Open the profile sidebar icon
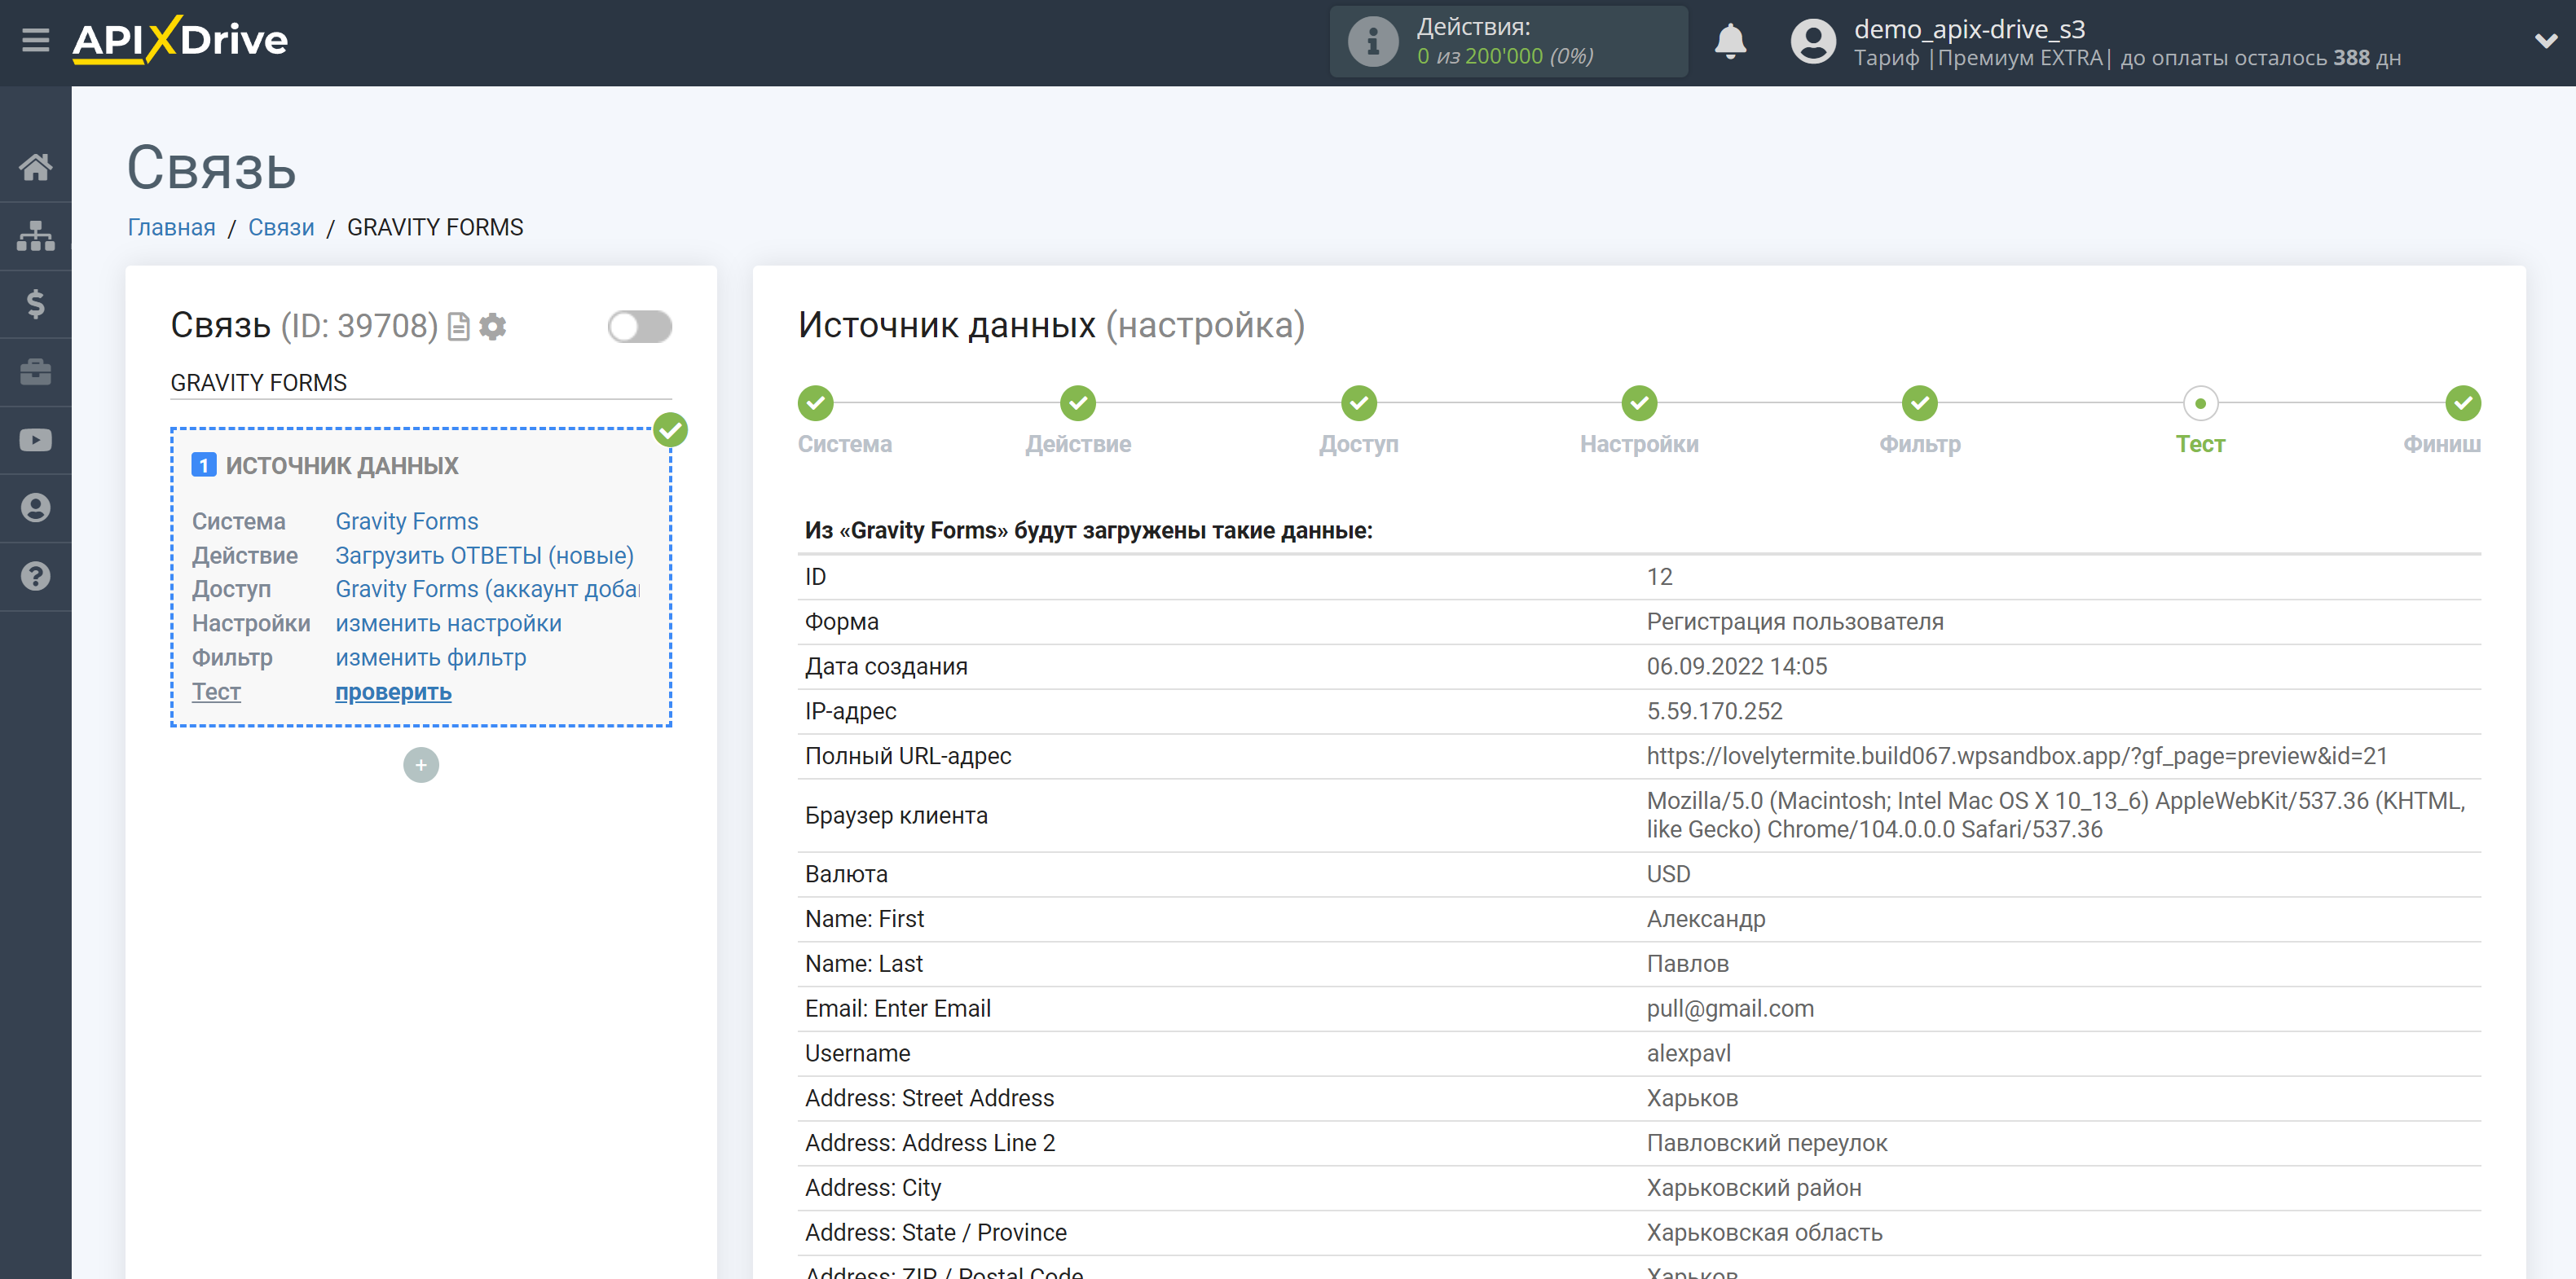Screen dimensions: 2576x1279 click(x=36, y=508)
